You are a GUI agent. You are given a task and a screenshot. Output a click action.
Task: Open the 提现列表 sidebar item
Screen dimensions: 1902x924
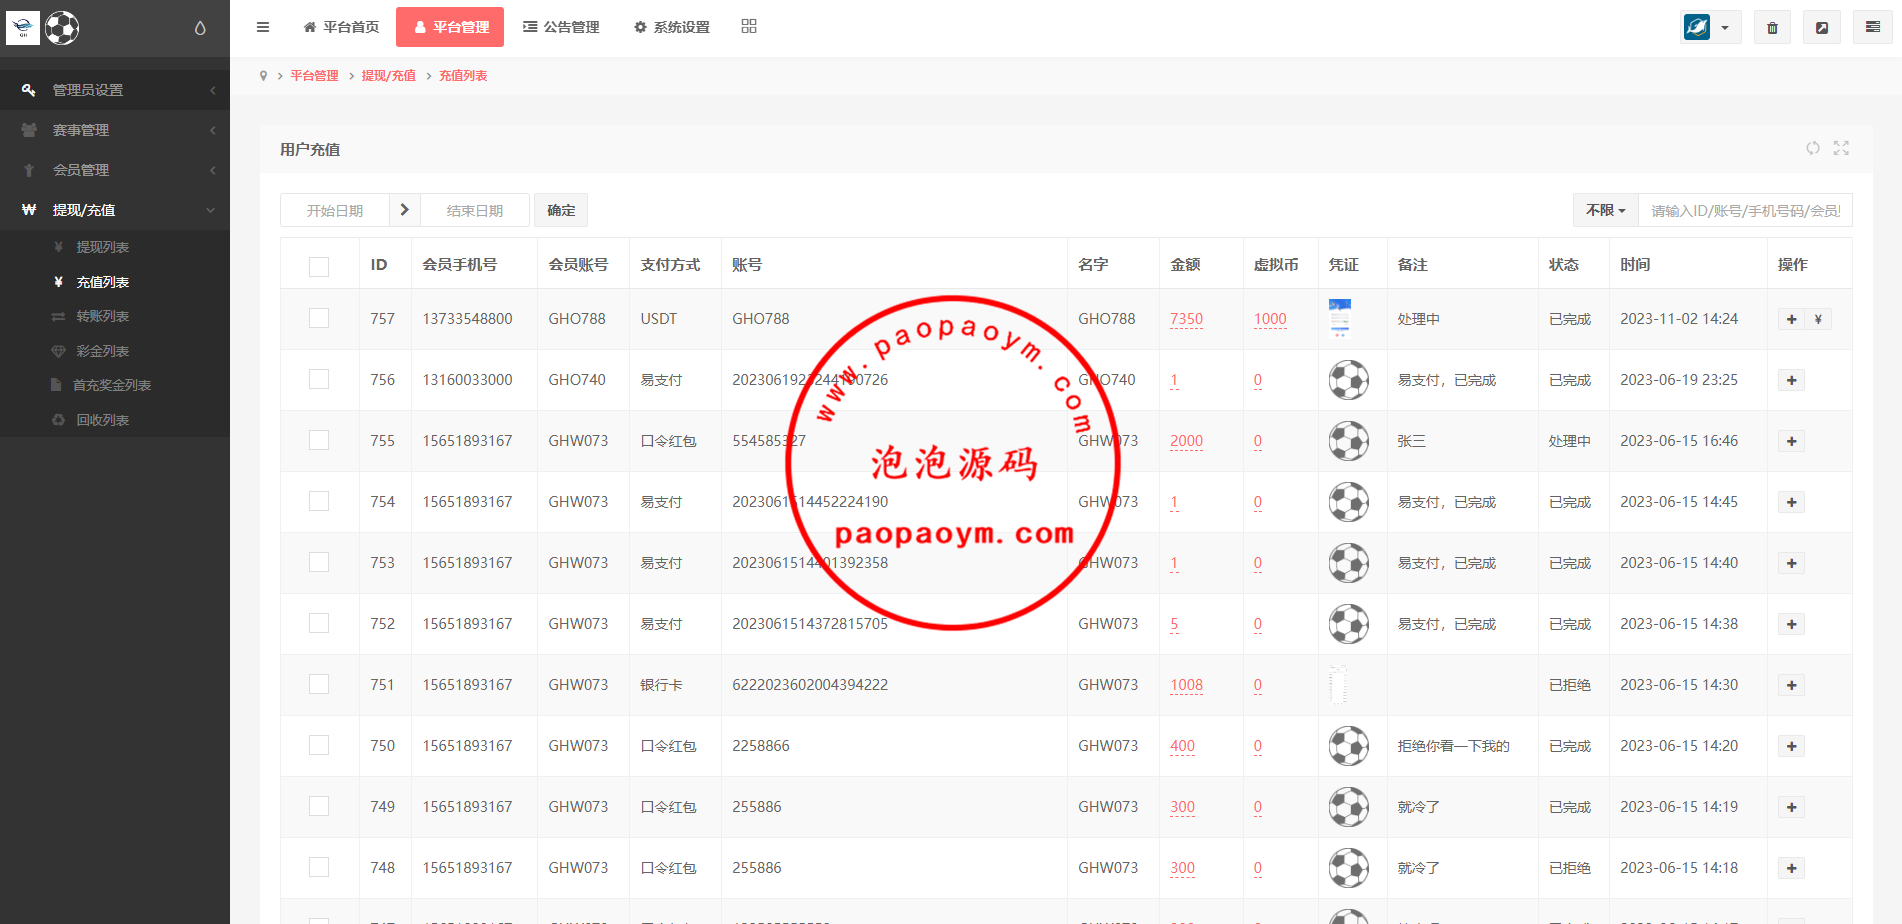tap(103, 247)
